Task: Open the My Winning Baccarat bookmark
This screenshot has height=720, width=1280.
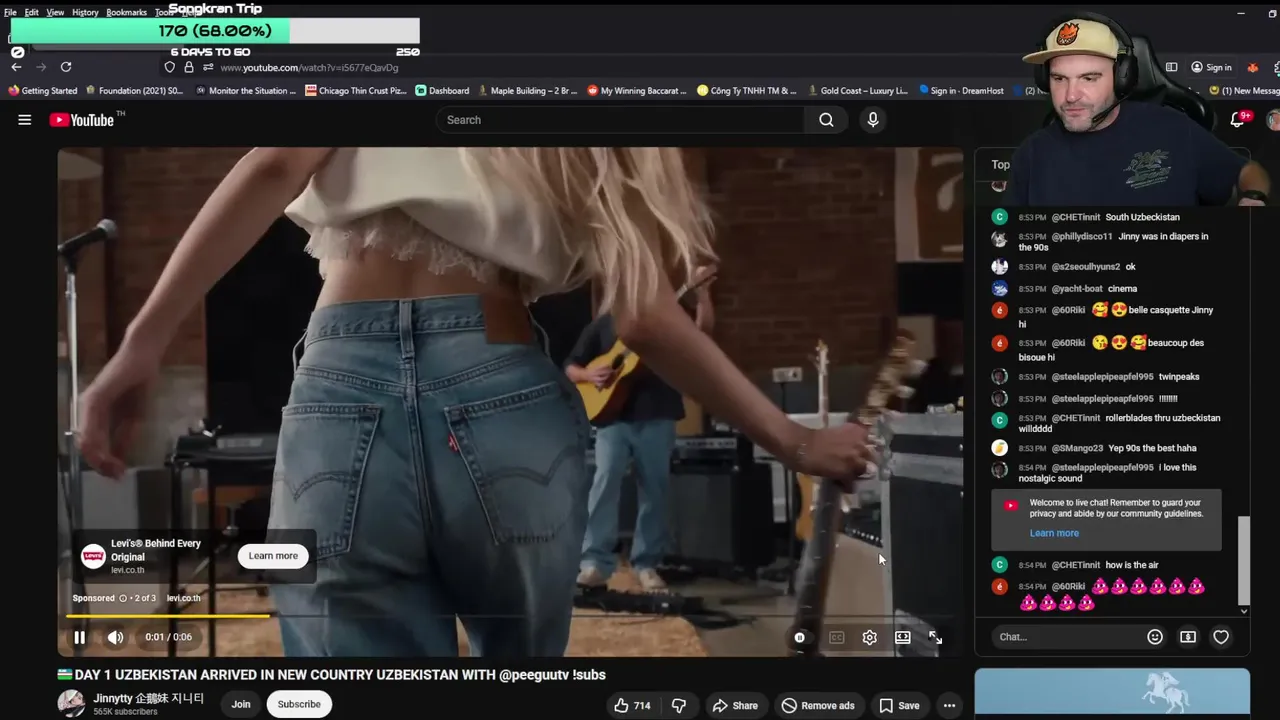Action: [x=636, y=90]
